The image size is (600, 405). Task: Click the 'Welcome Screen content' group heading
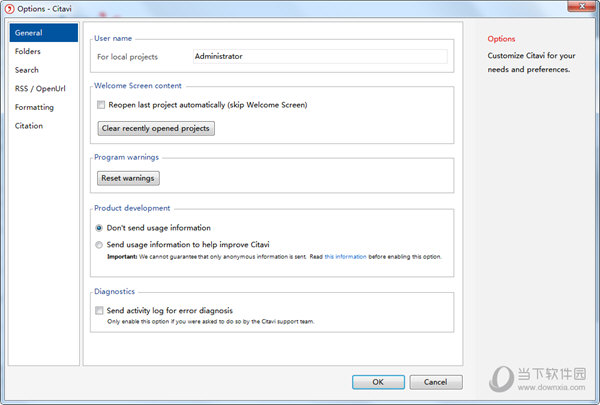coord(138,86)
